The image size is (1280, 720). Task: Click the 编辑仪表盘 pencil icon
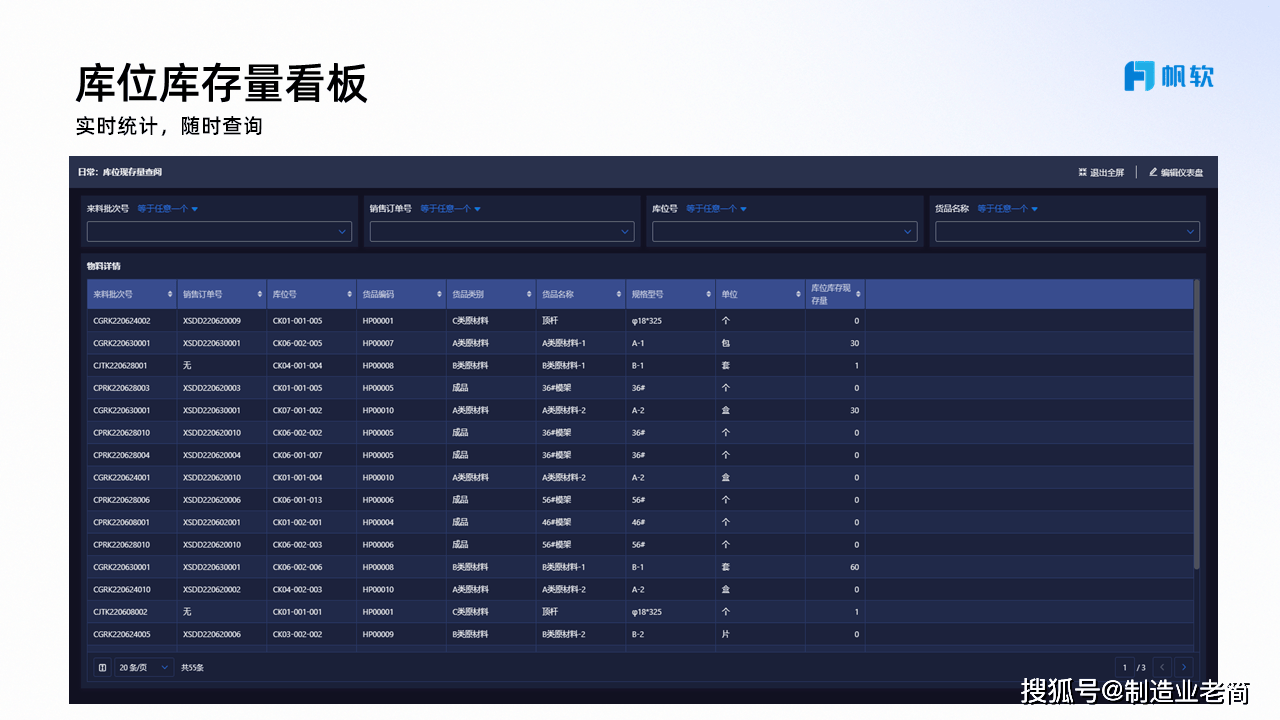tap(1153, 172)
